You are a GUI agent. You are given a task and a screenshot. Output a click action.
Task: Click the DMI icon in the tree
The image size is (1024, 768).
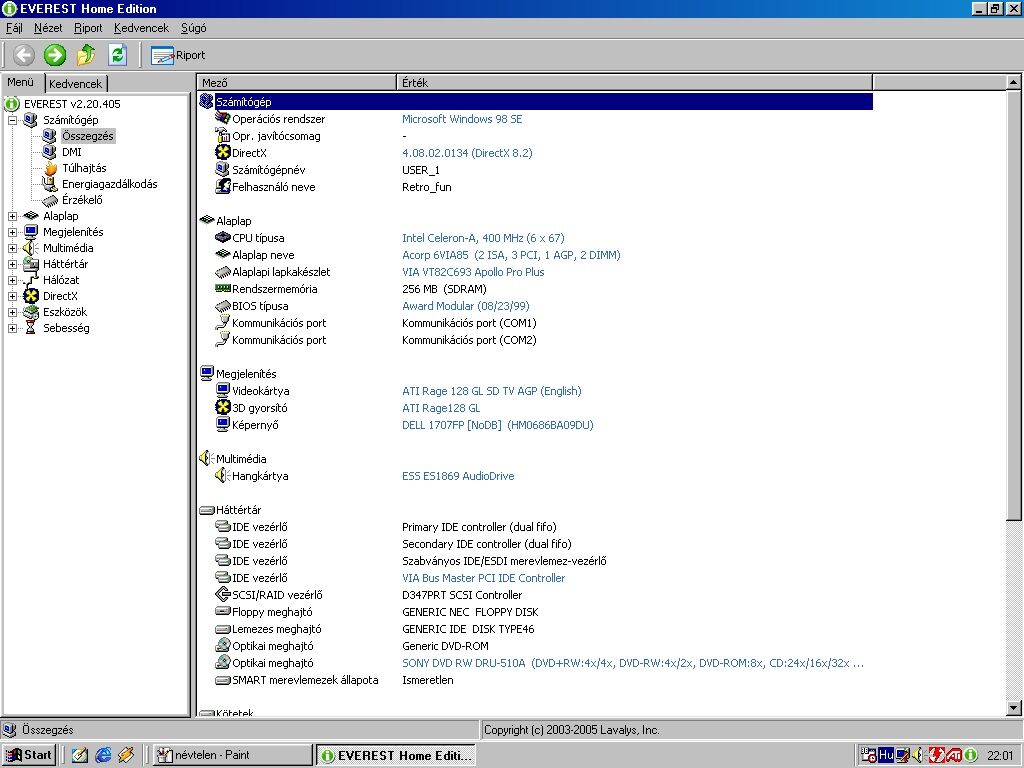click(x=50, y=152)
